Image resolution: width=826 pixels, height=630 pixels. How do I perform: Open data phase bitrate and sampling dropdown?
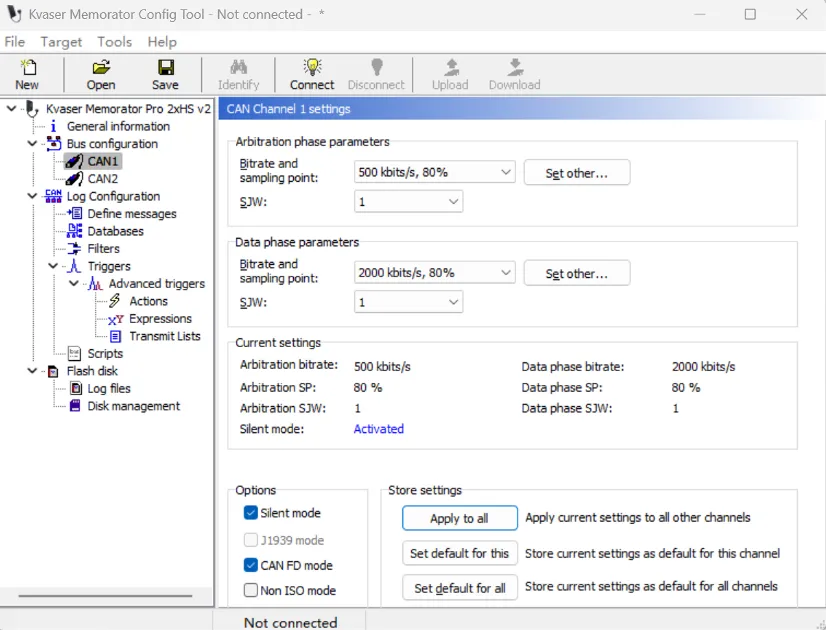(x=435, y=272)
